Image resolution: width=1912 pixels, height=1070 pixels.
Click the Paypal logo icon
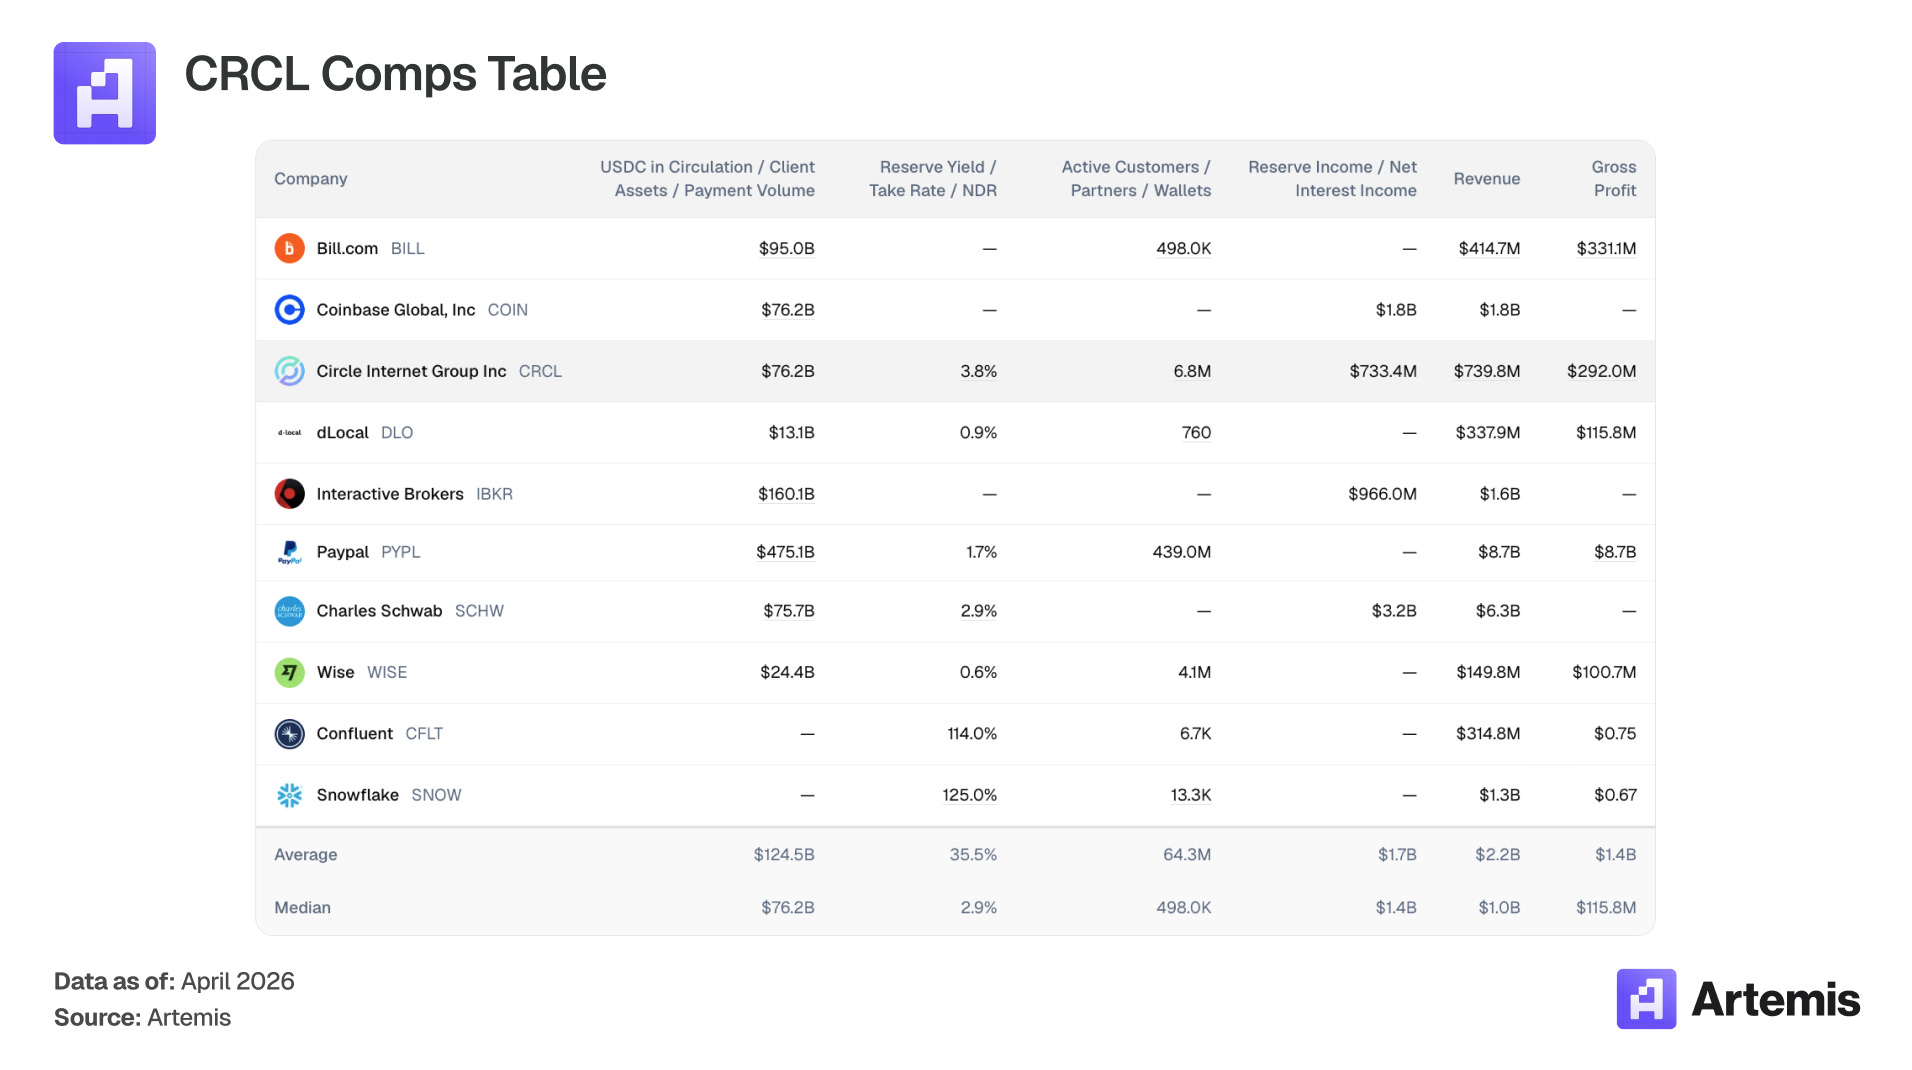point(289,552)
